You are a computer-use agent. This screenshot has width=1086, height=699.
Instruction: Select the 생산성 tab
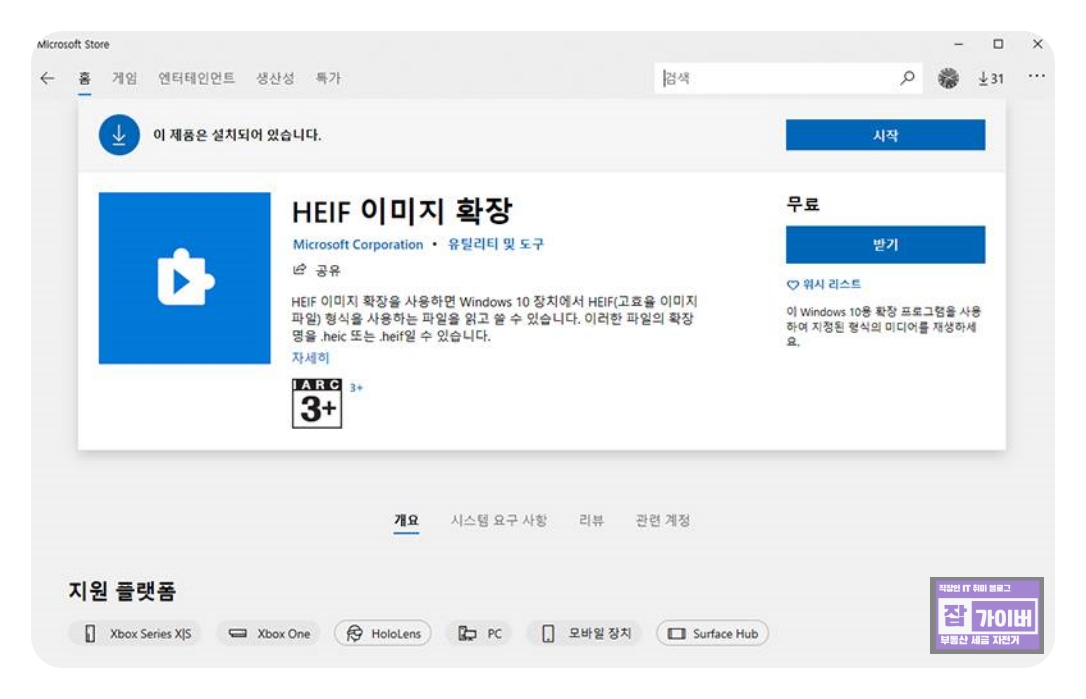275,78
